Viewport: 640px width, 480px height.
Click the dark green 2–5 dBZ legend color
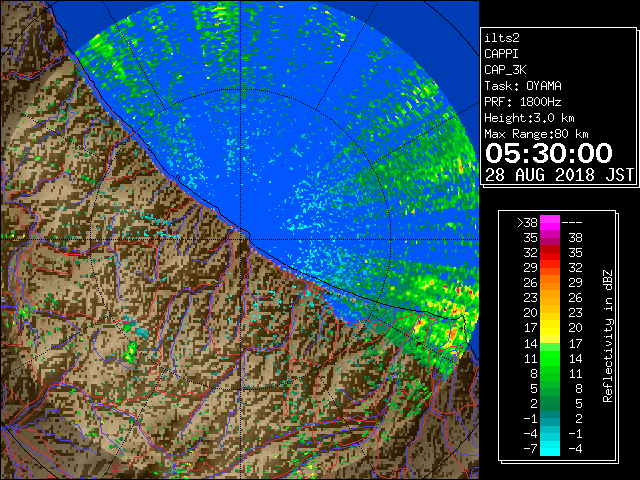550,403
